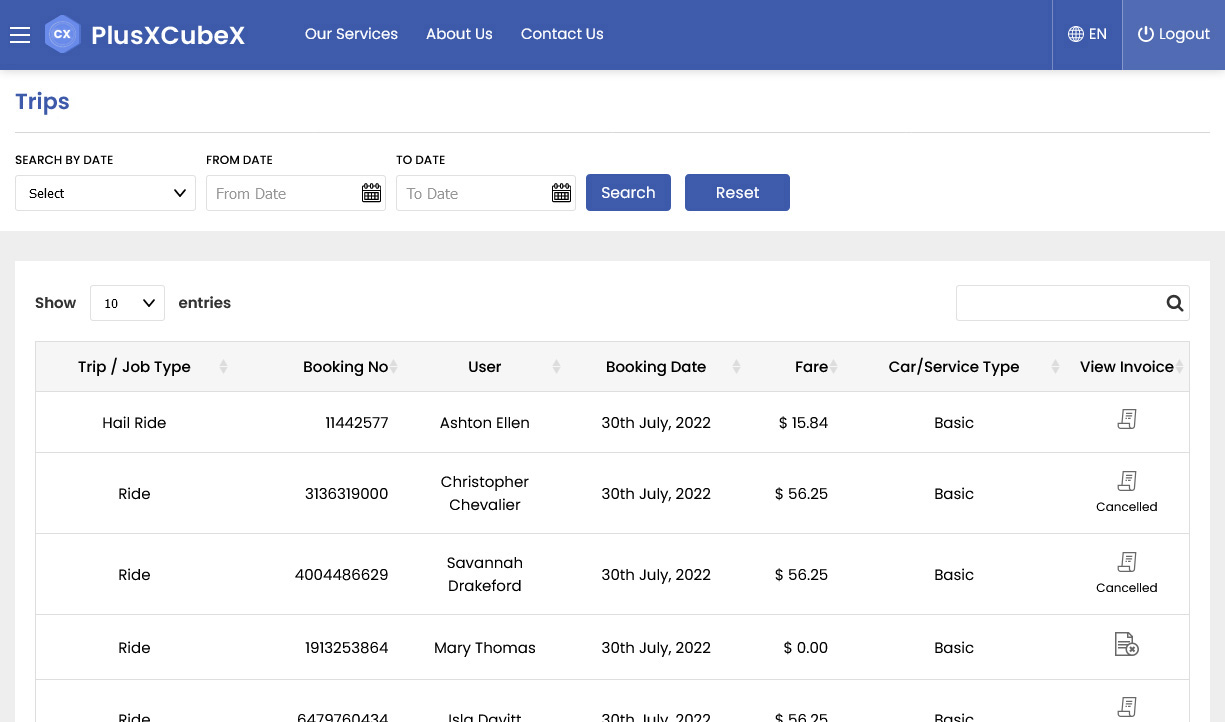Select booking number 4004486629

tap(342, 575)
